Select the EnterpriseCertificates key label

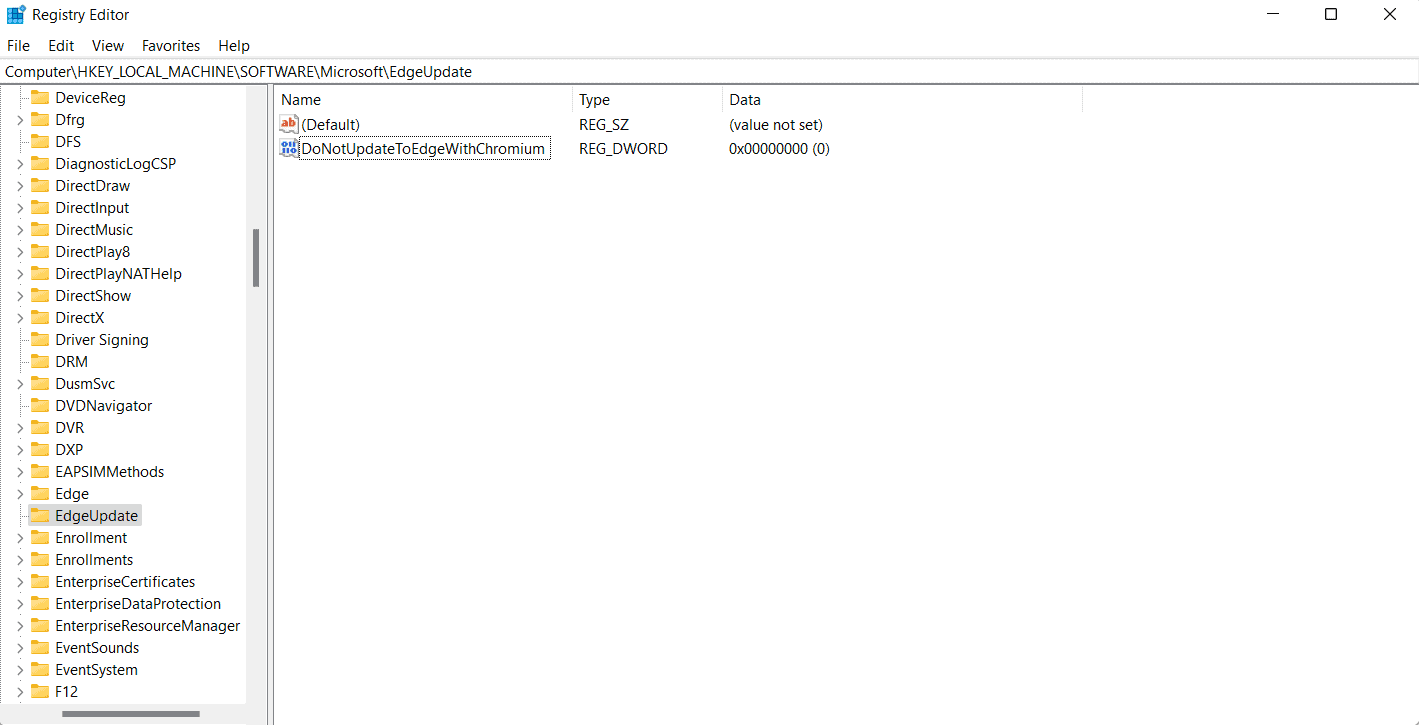(125, 582)
